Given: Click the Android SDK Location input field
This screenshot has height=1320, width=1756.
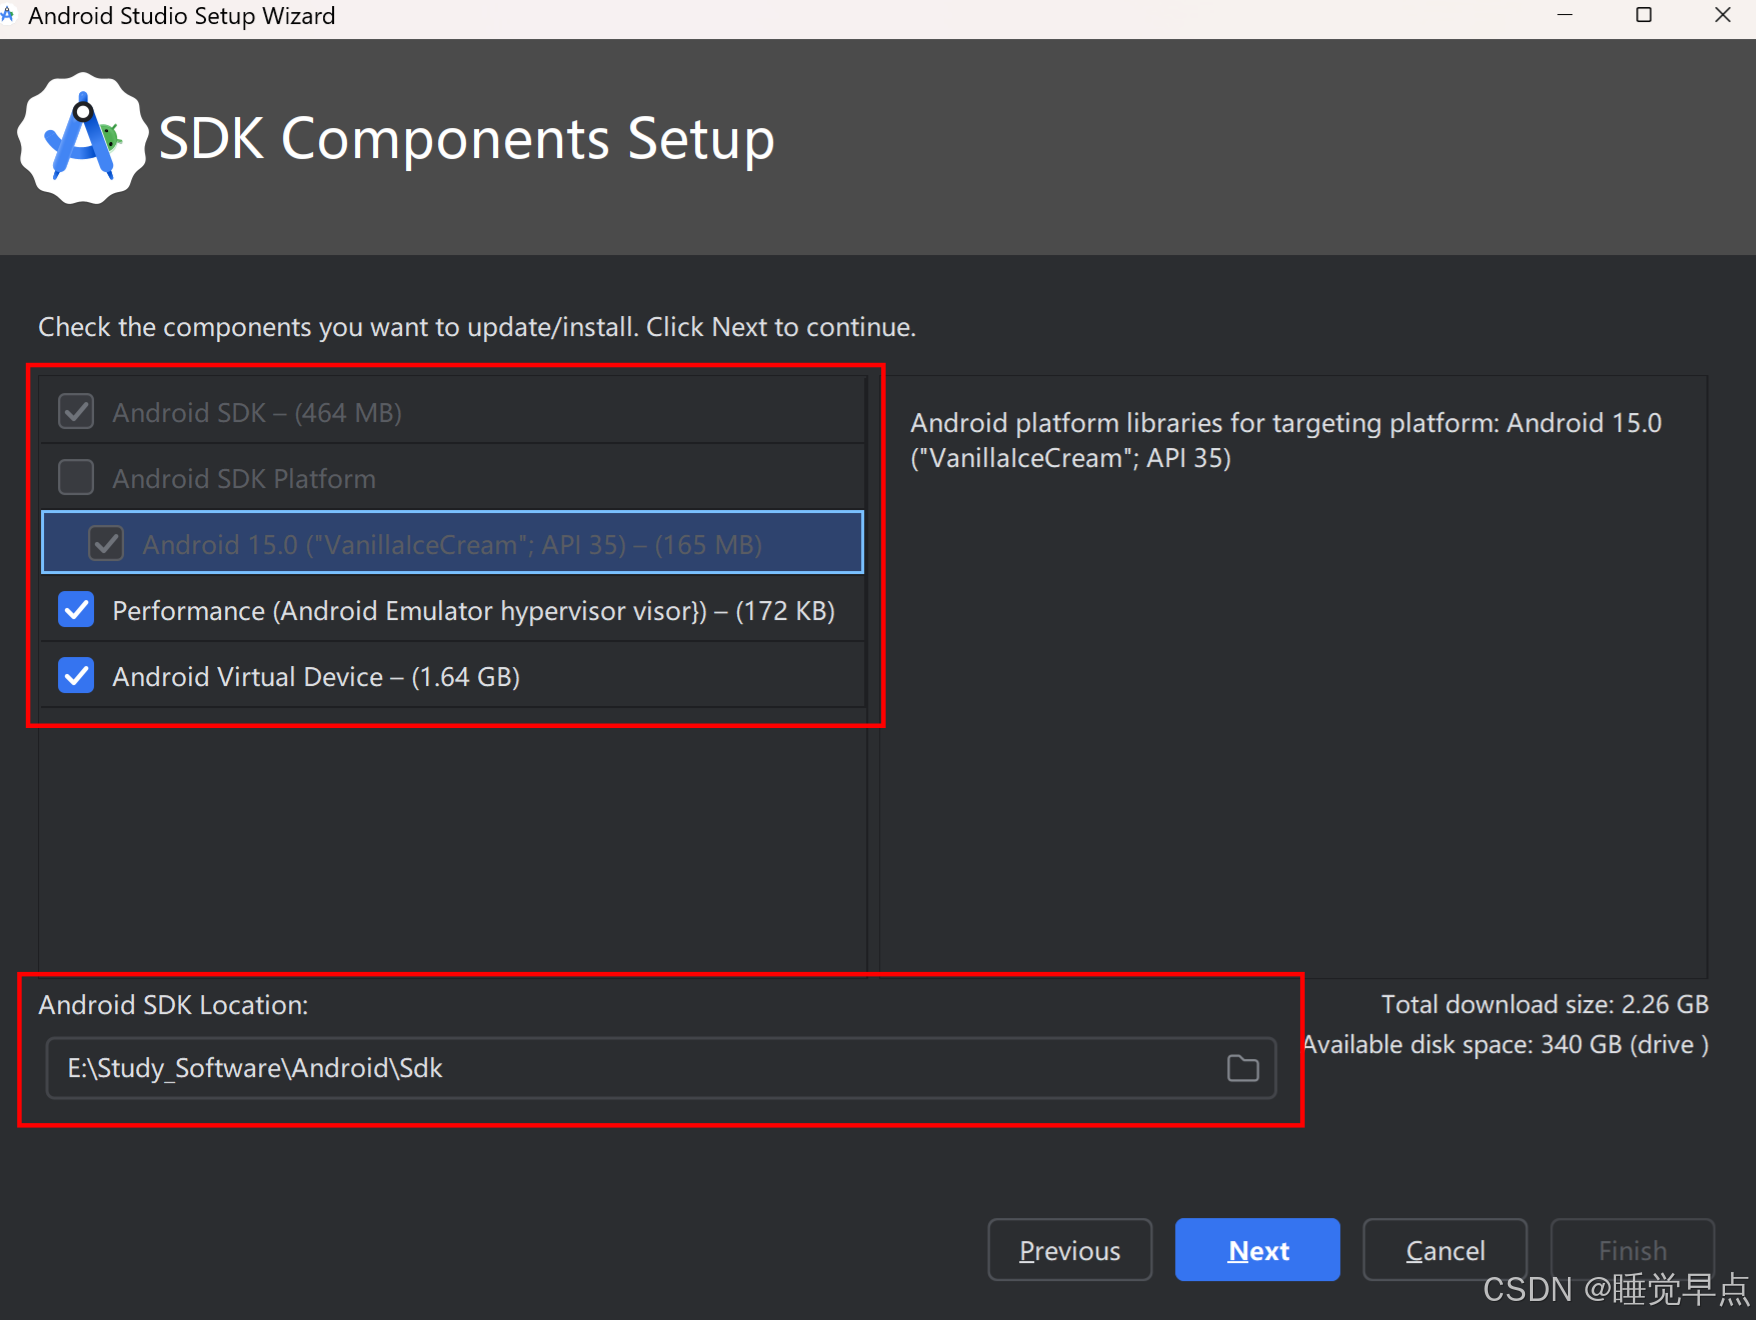Looking at the screenshot, I should coord(660,1068).
